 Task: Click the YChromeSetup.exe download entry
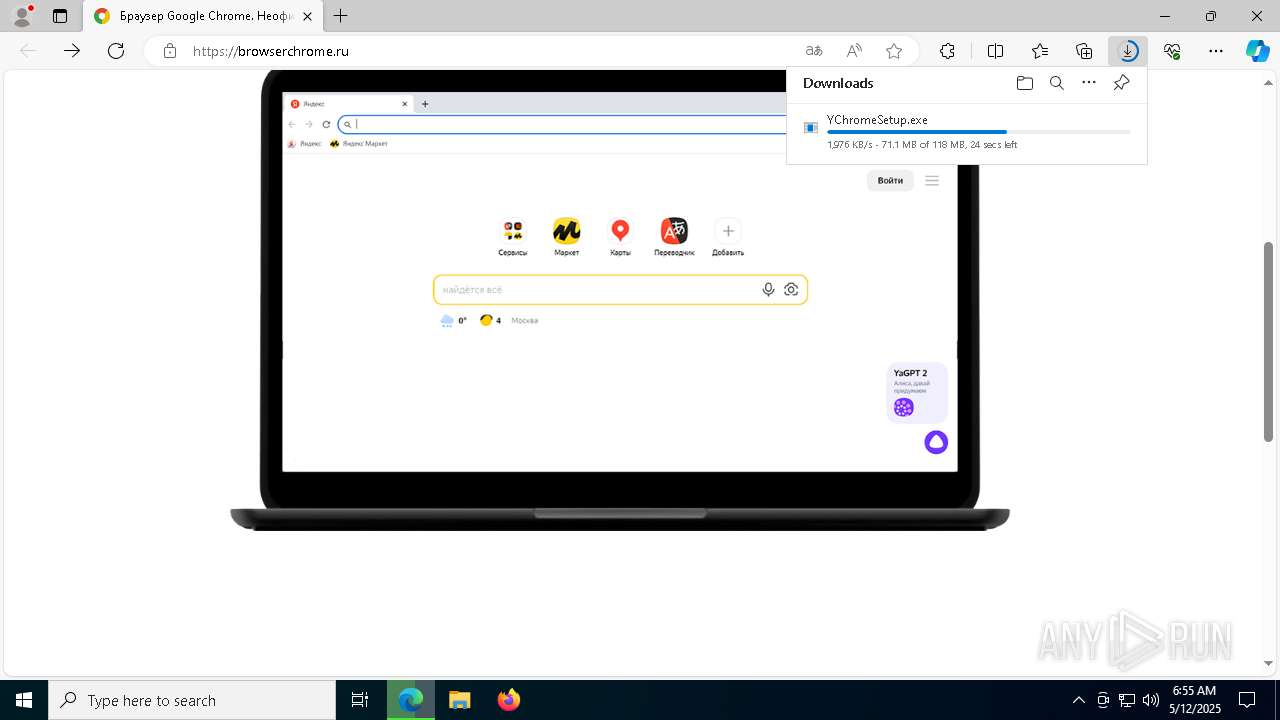pos(966,131)
